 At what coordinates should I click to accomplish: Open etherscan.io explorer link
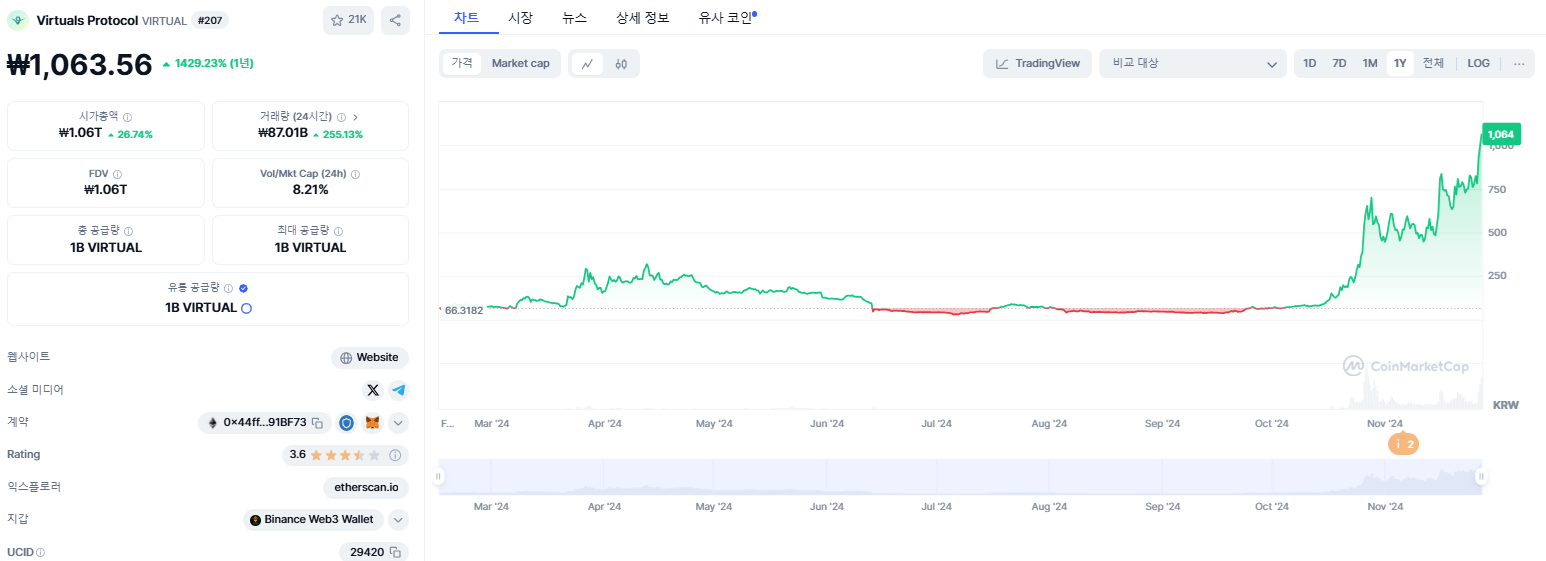[366, 488]
